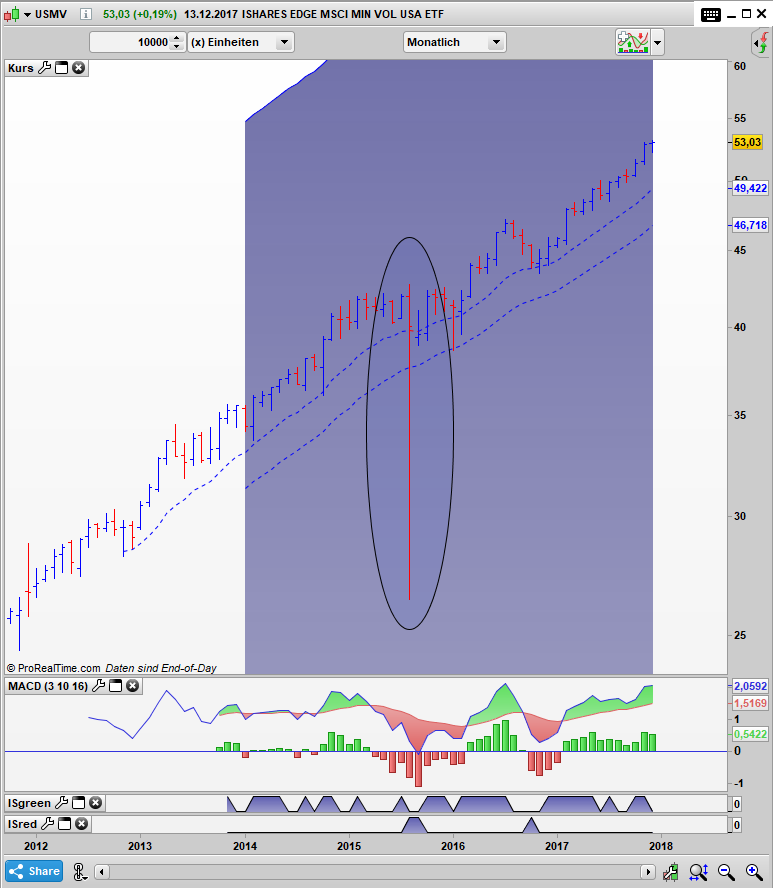Open the indicators button dropdown arrow
This screenshot has width=773, height=888.
point(658,43)
